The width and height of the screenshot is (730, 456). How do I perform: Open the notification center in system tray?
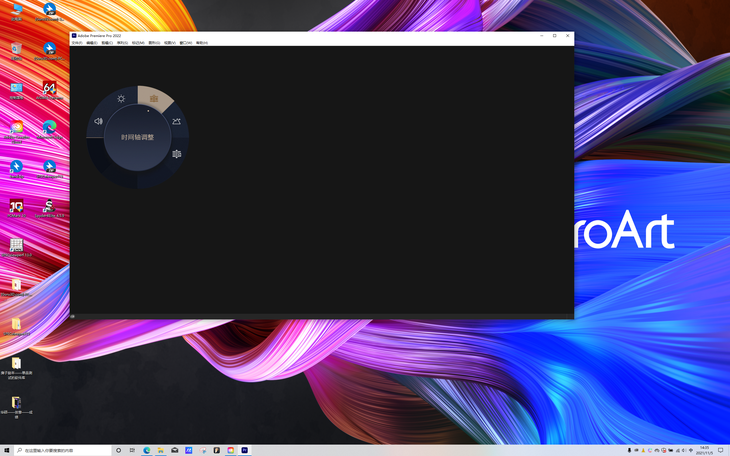coord(720,450)
